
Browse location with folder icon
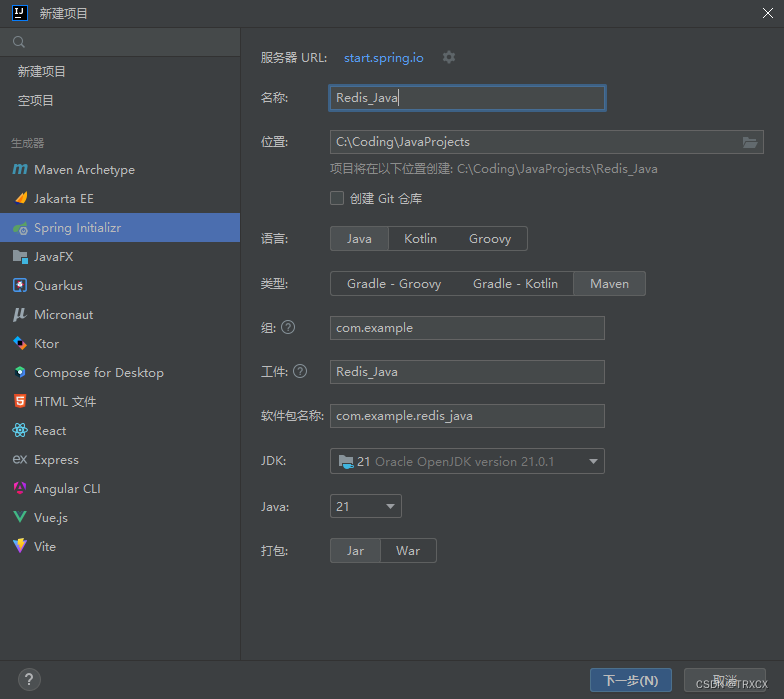[750, 142]
